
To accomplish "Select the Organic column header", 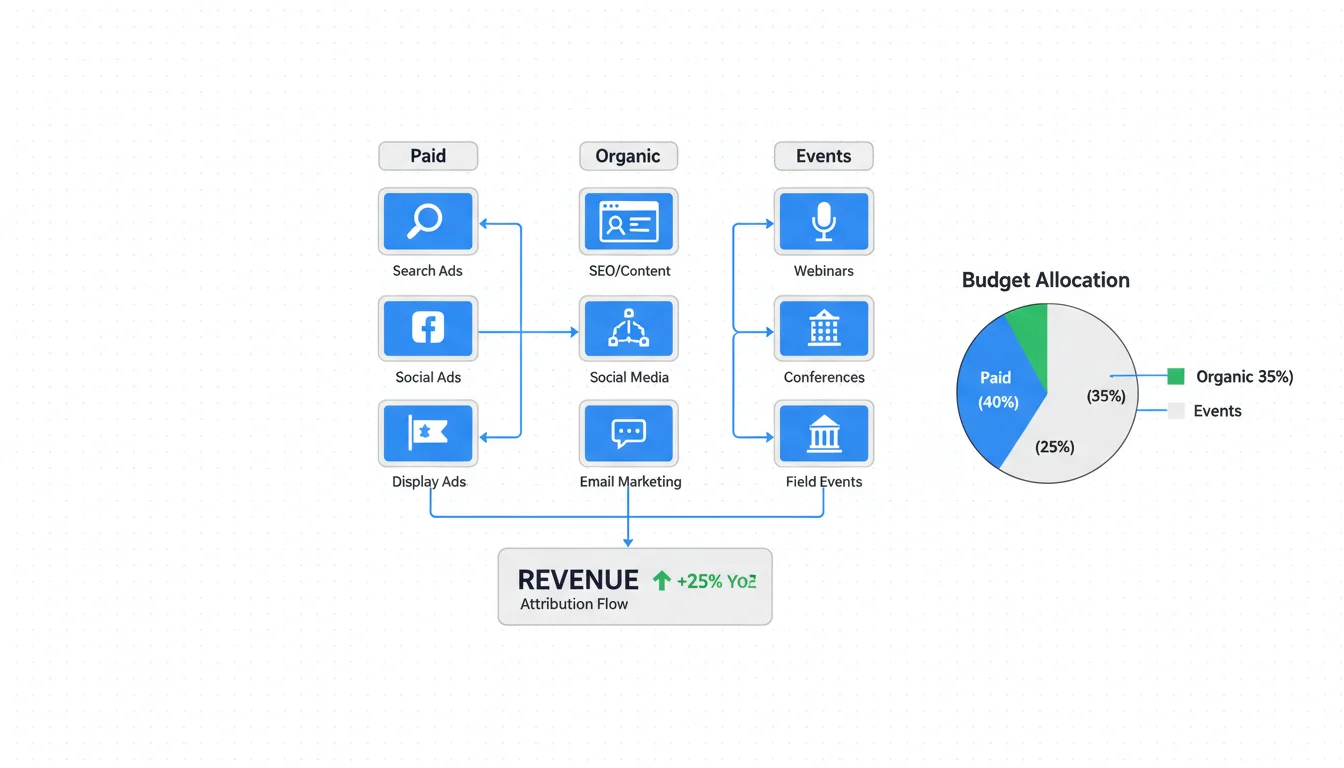I will coord(628,156).
